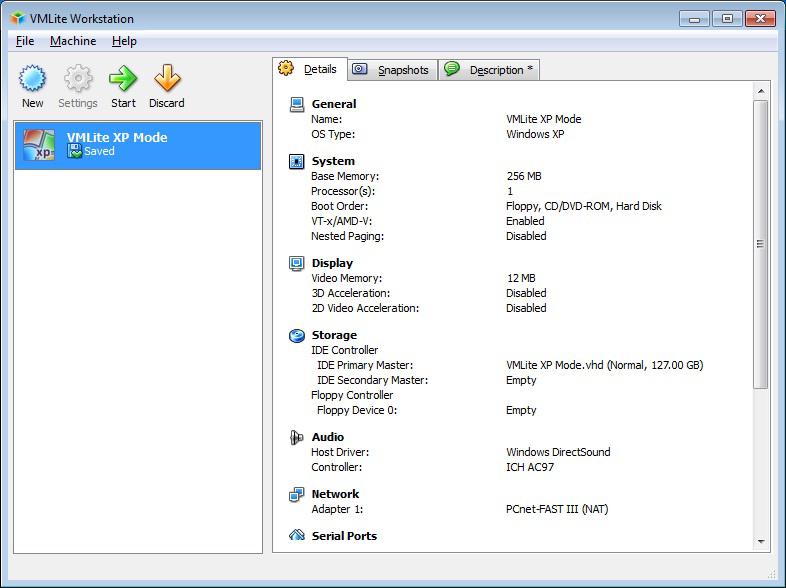The image size is (786, 588).
Task: Open the File menu
Action: [25, 41]
